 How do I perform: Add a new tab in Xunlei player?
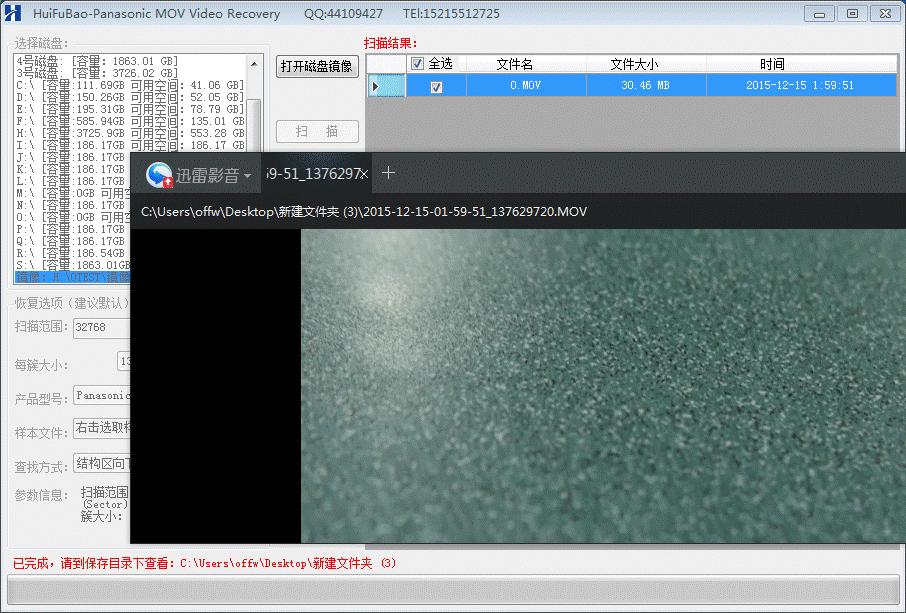click(388, 173)
